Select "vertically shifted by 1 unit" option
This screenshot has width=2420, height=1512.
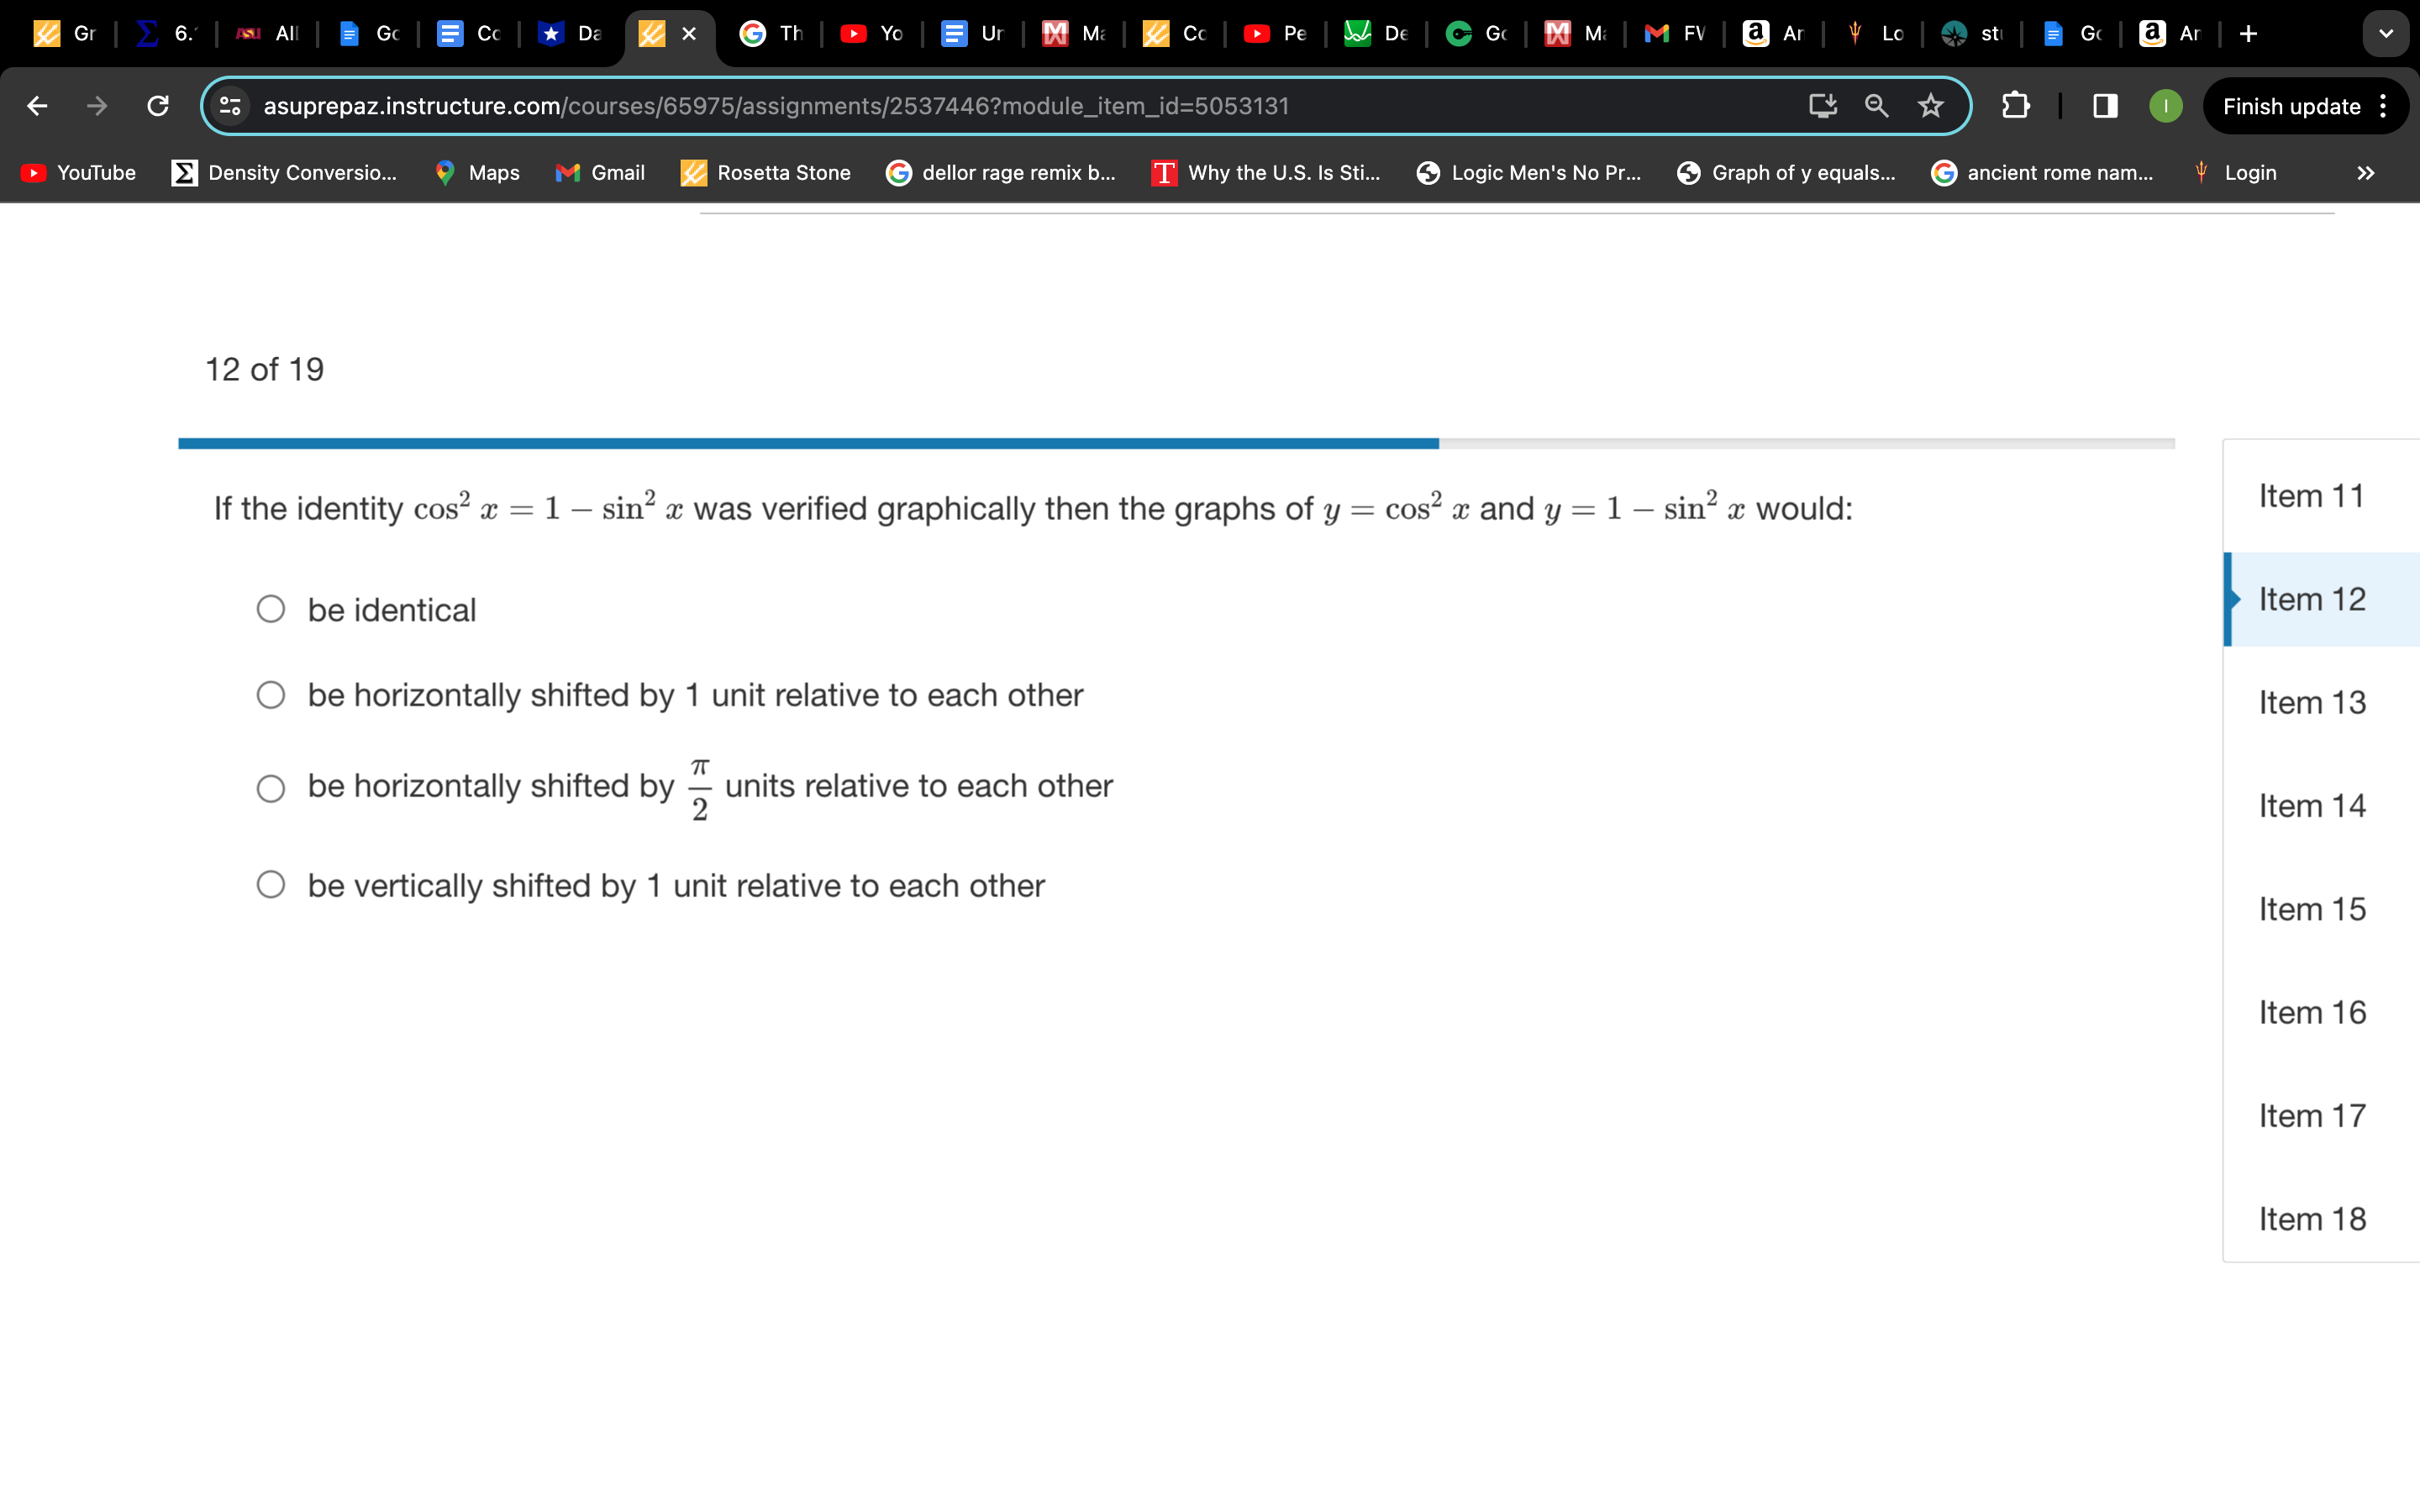(271, 885)
